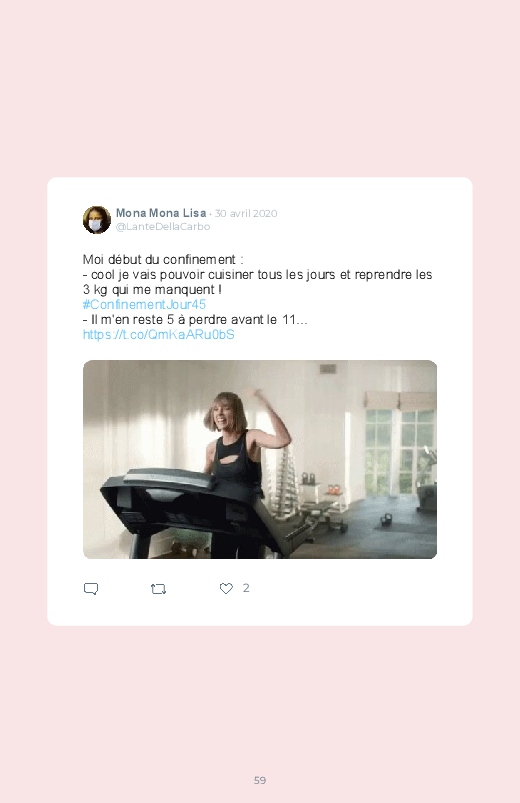
Task: Click the line '3 kg qui me manquent !'
Action: point(152,289)
